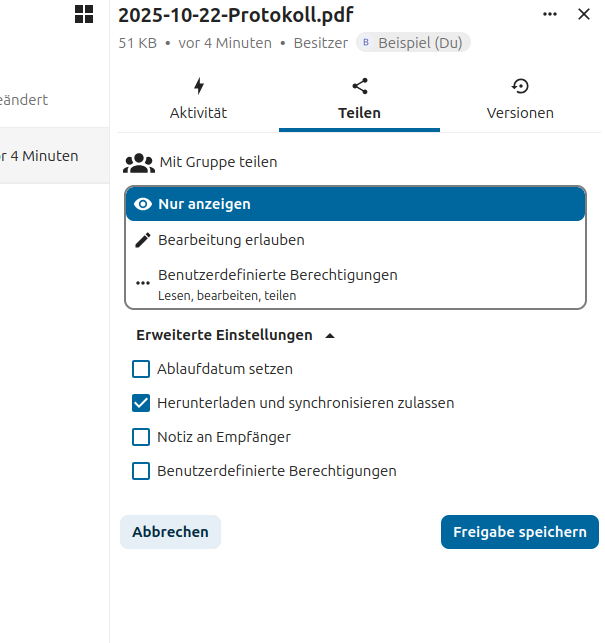
Task: Click the grid view icon
Action: tap(84, 14)
